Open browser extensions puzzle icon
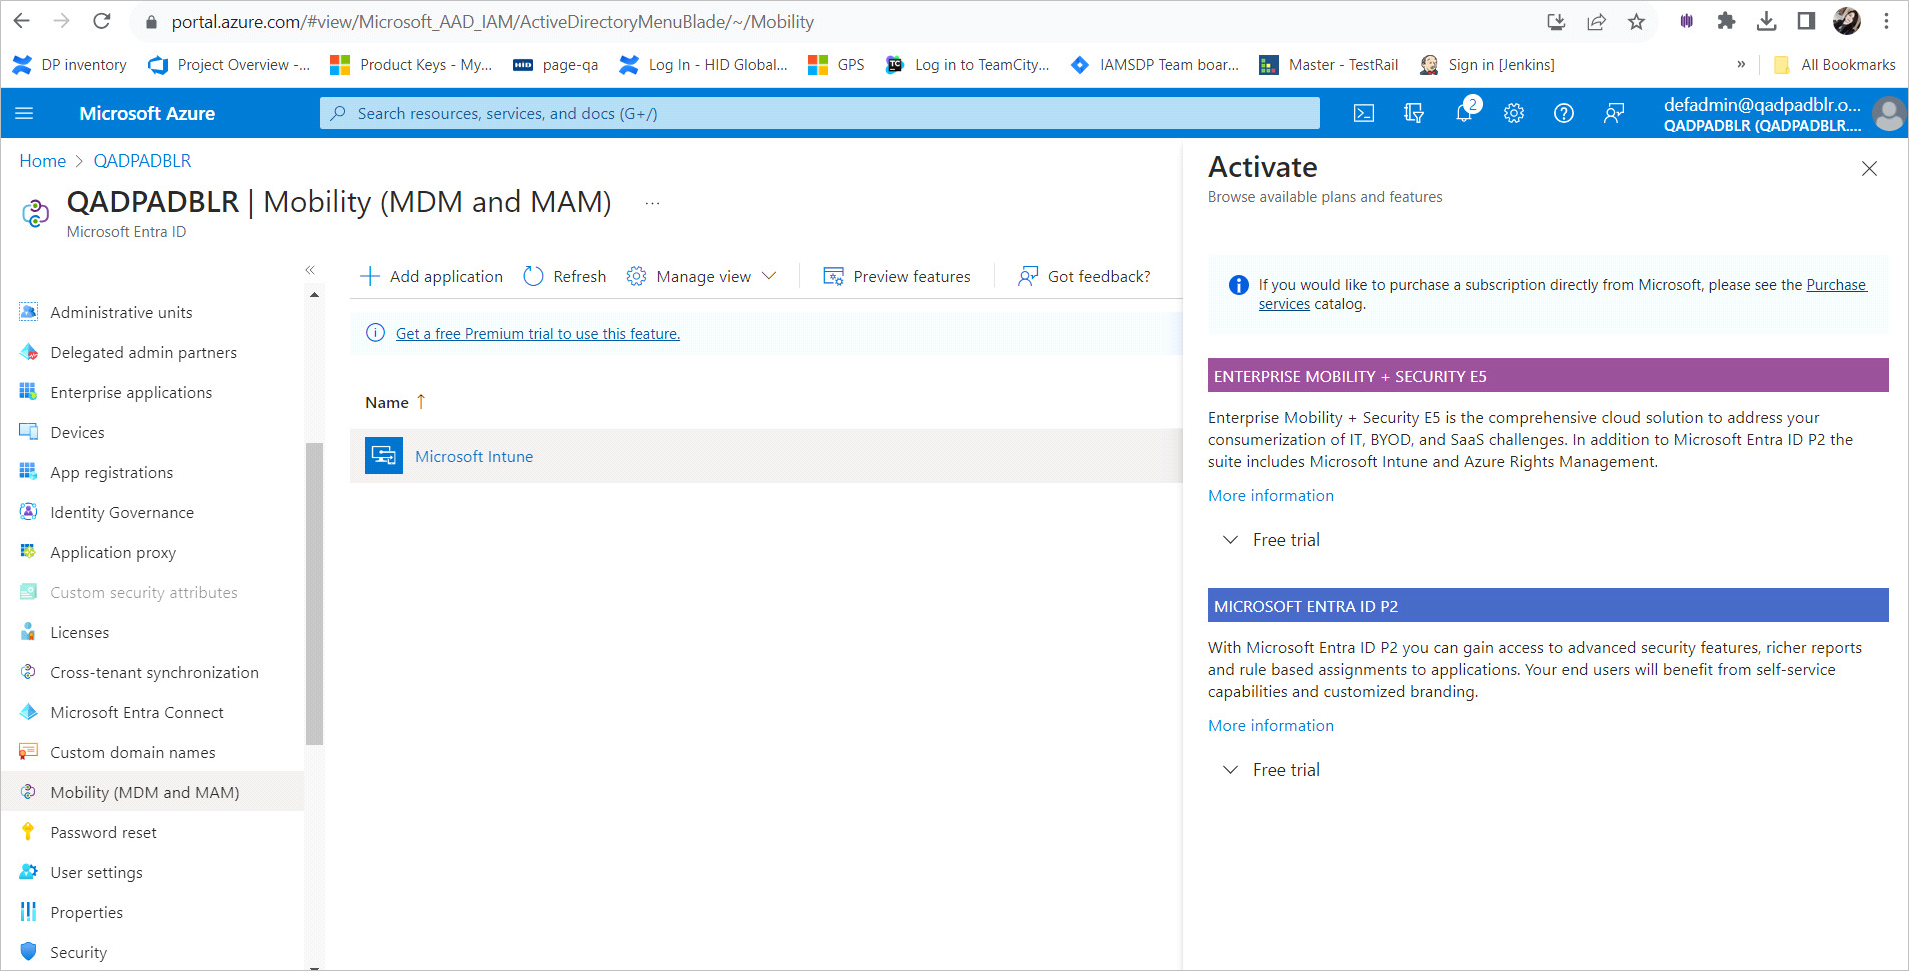Viewport: 1909px width, 971px height. pos(1726,21)
